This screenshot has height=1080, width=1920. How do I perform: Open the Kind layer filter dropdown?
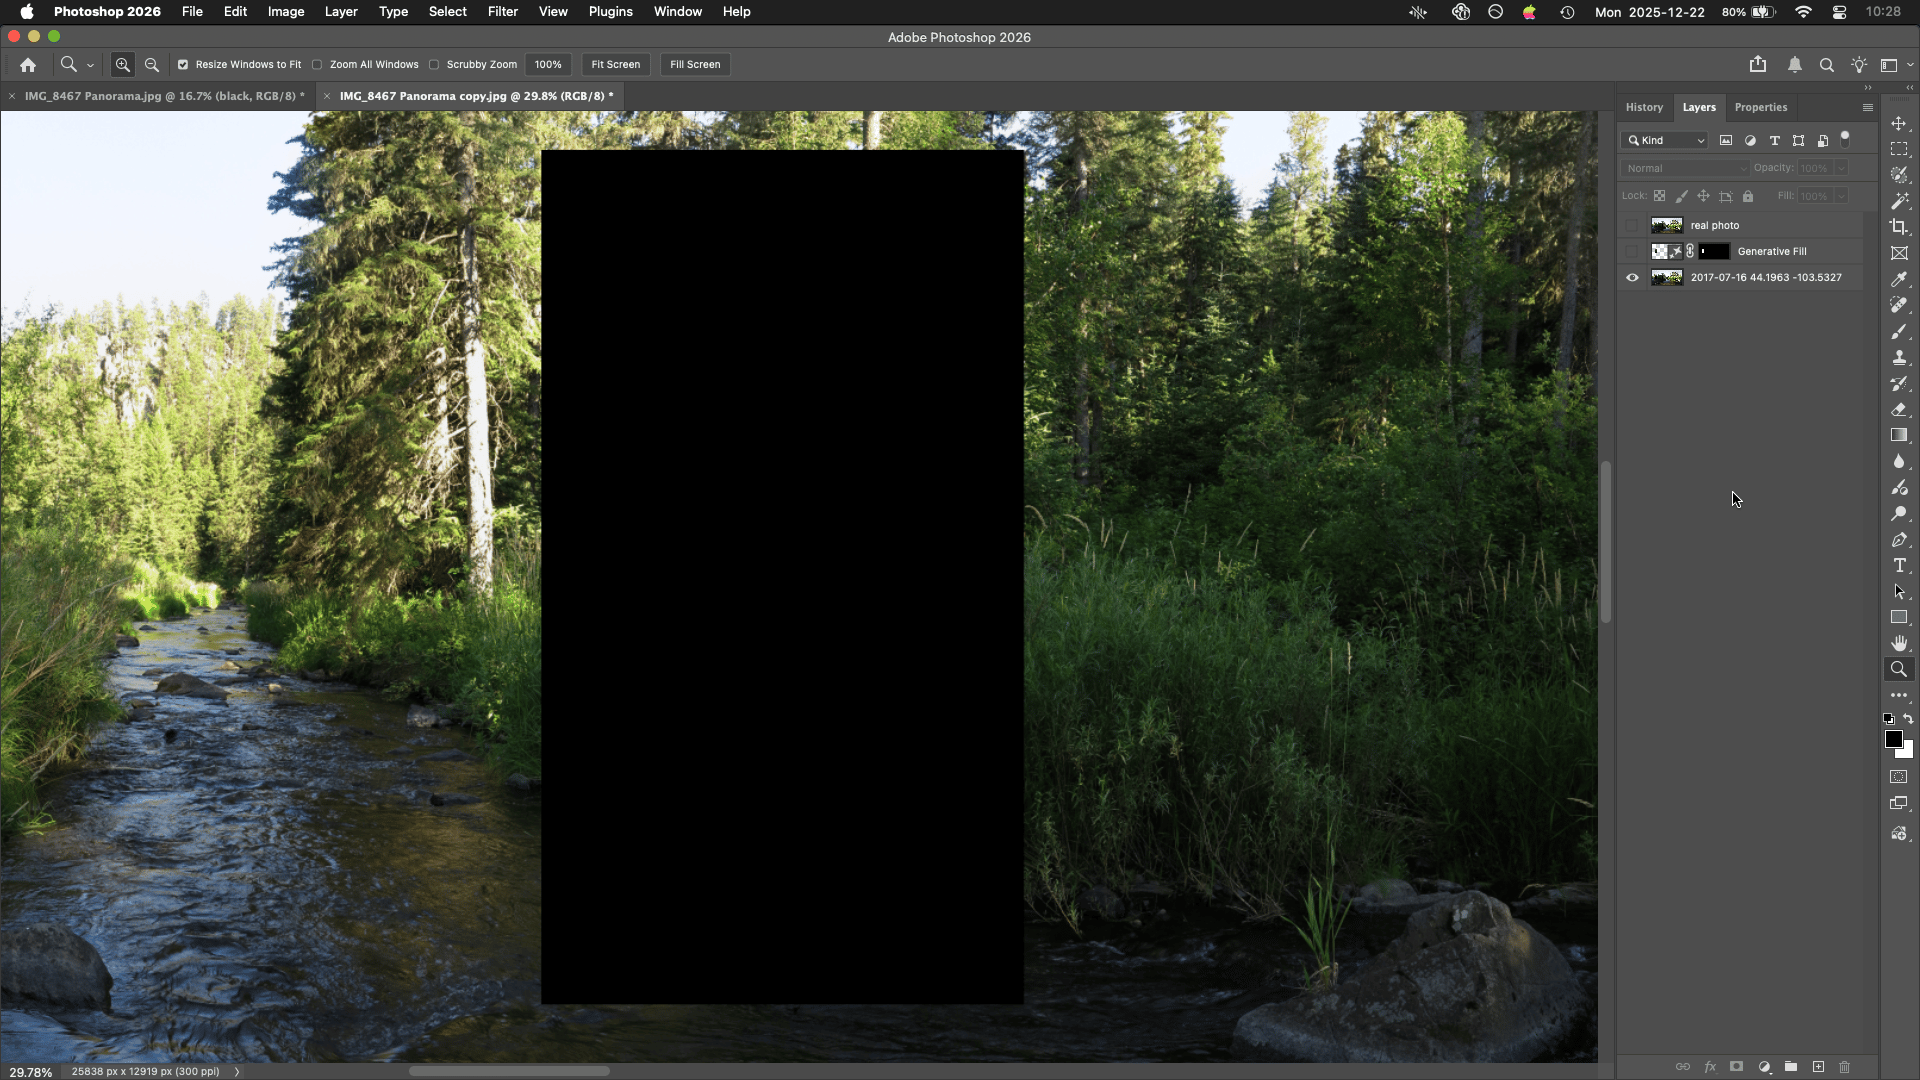(1667, 140)
